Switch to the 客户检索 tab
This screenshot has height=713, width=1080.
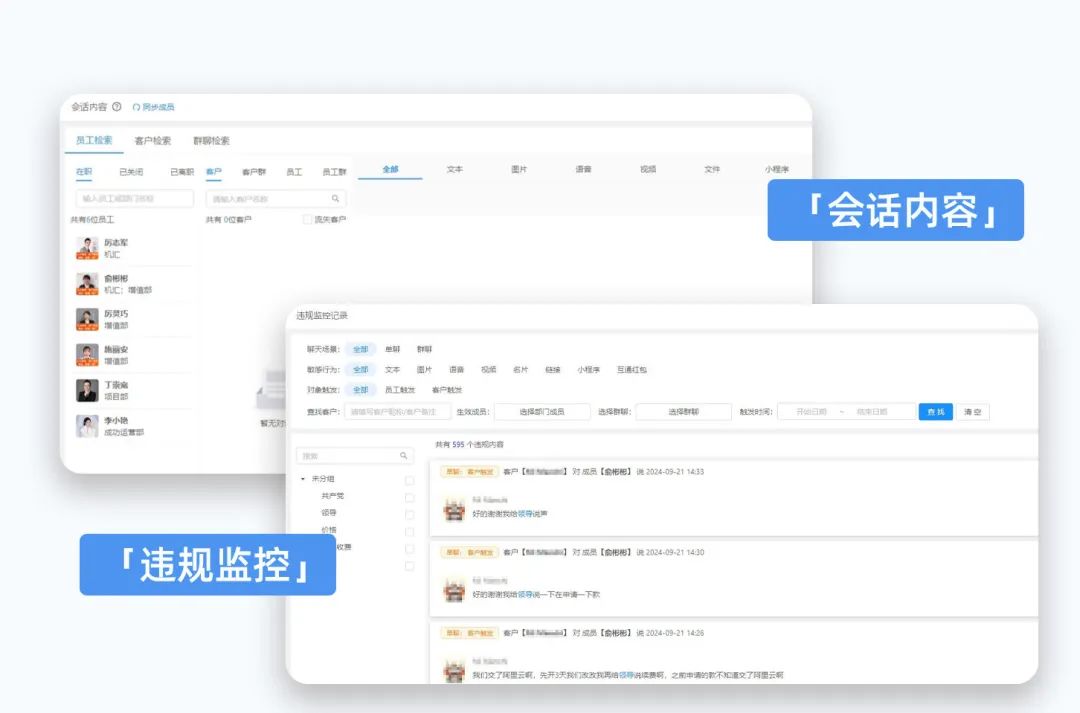[x=152, y=141]
